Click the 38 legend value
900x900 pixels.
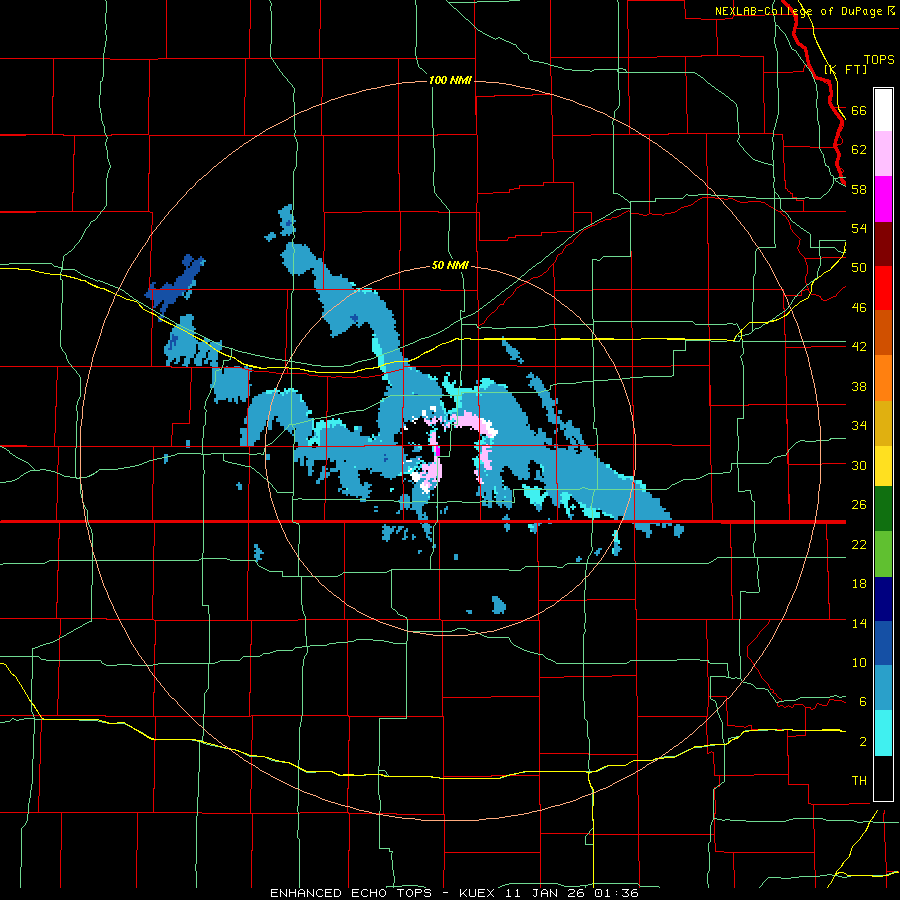coord(859,386)
